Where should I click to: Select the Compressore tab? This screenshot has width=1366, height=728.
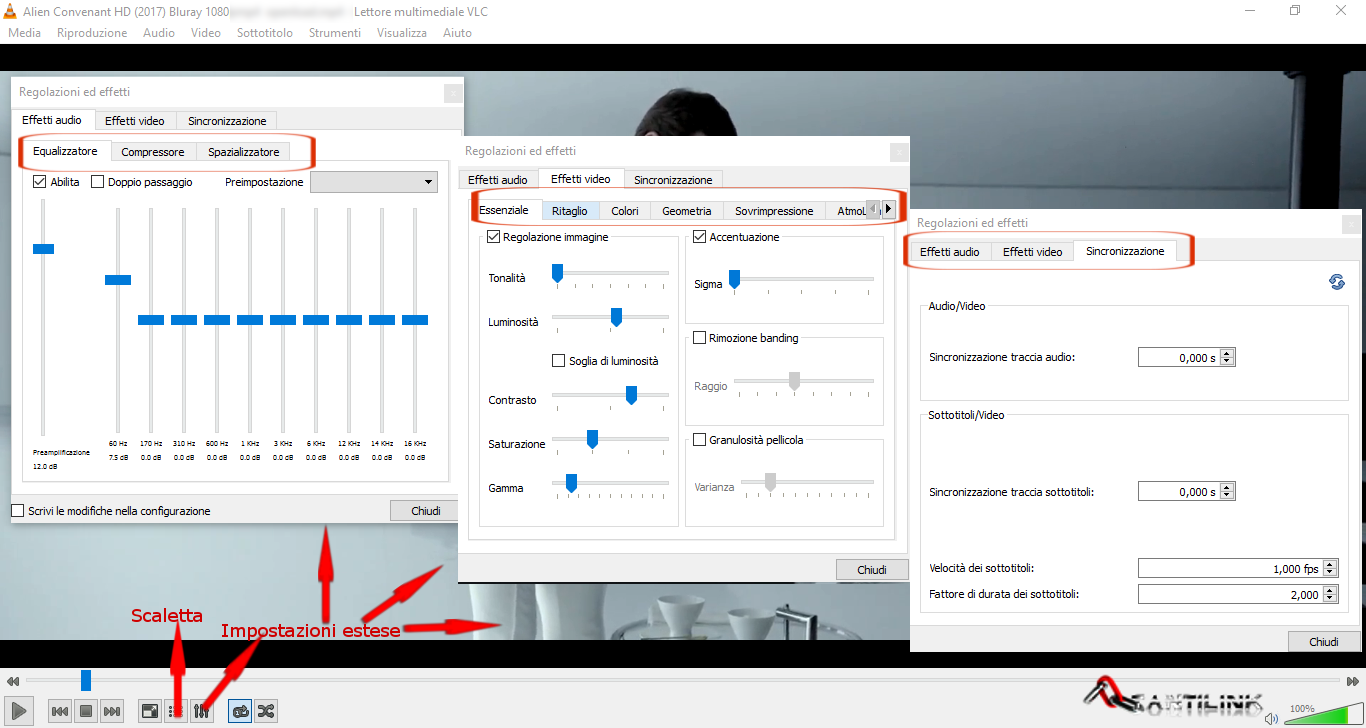153,152
